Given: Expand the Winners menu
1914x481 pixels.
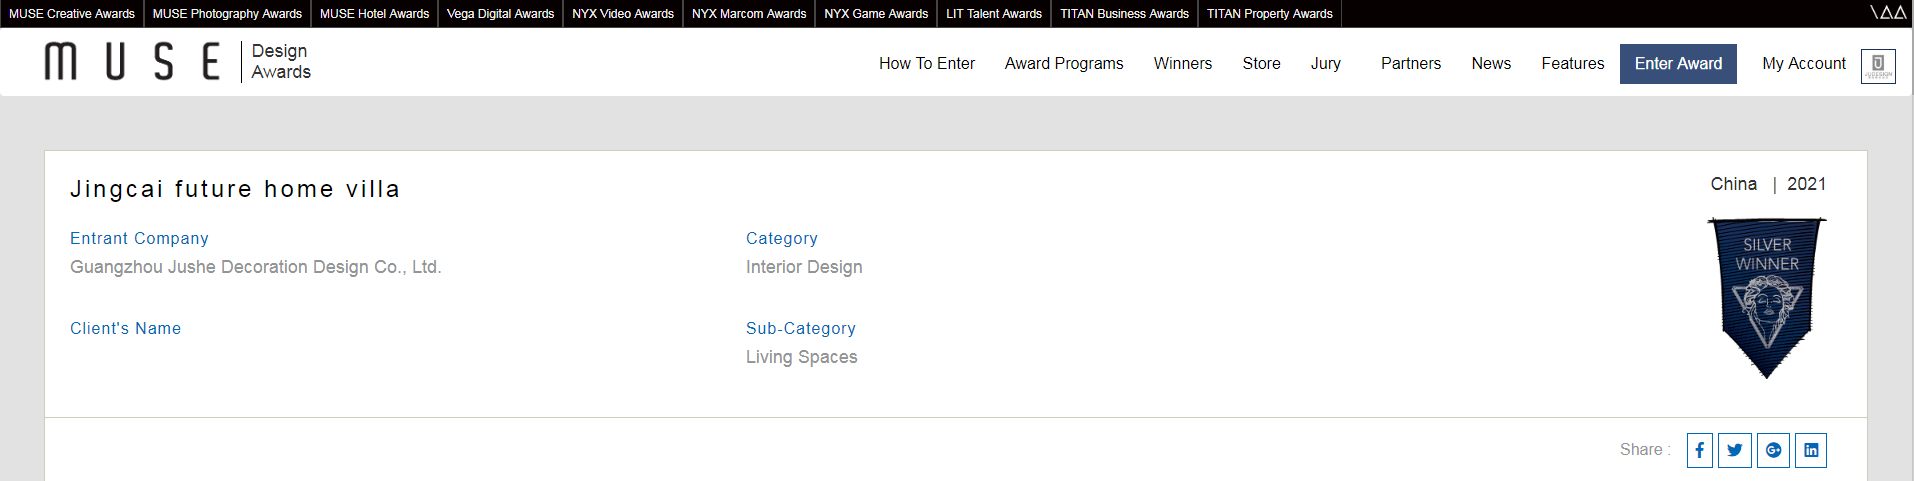Looking at the screenshot, I should [1182, 64].
